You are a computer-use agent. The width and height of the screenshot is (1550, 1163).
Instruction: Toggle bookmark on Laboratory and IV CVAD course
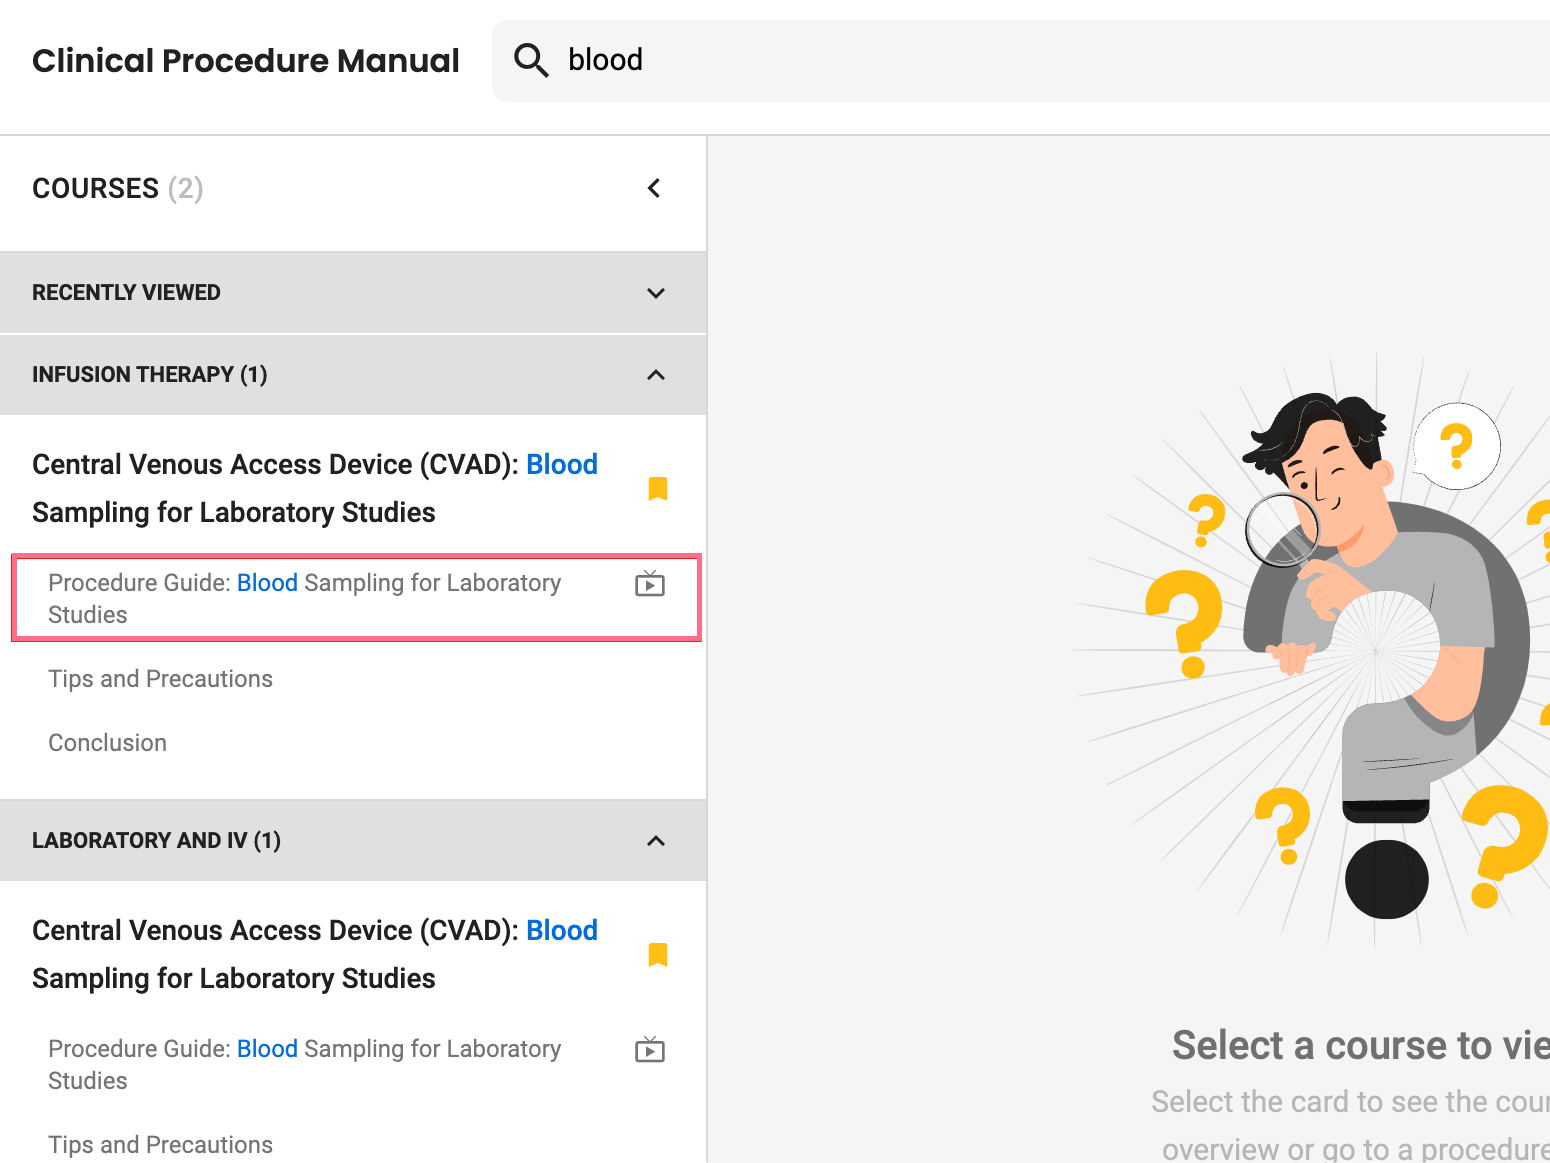658,954
